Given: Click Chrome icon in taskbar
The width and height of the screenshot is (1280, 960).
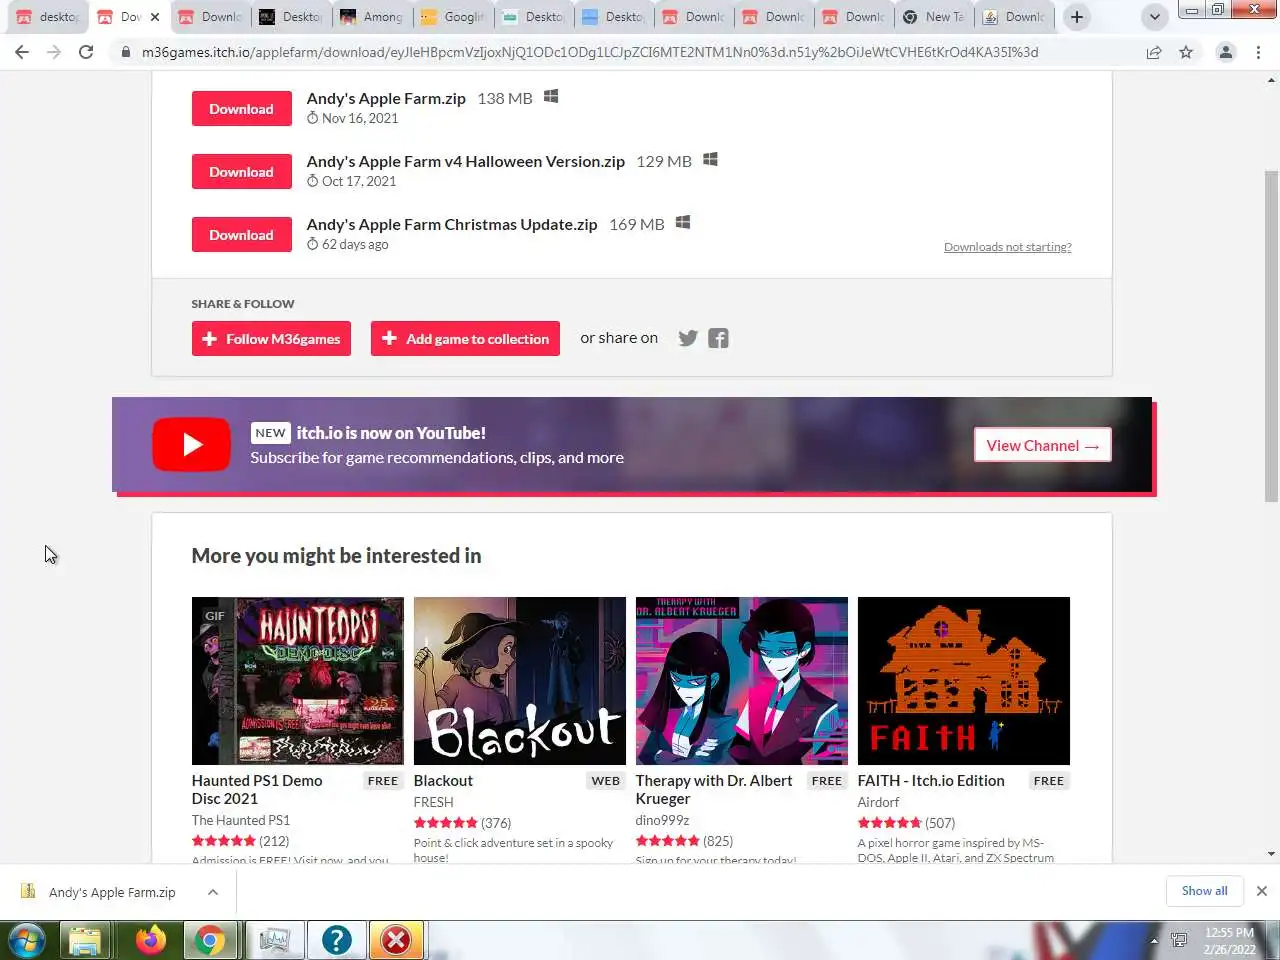Looking at the screenshot, I should tap(210, 940).
